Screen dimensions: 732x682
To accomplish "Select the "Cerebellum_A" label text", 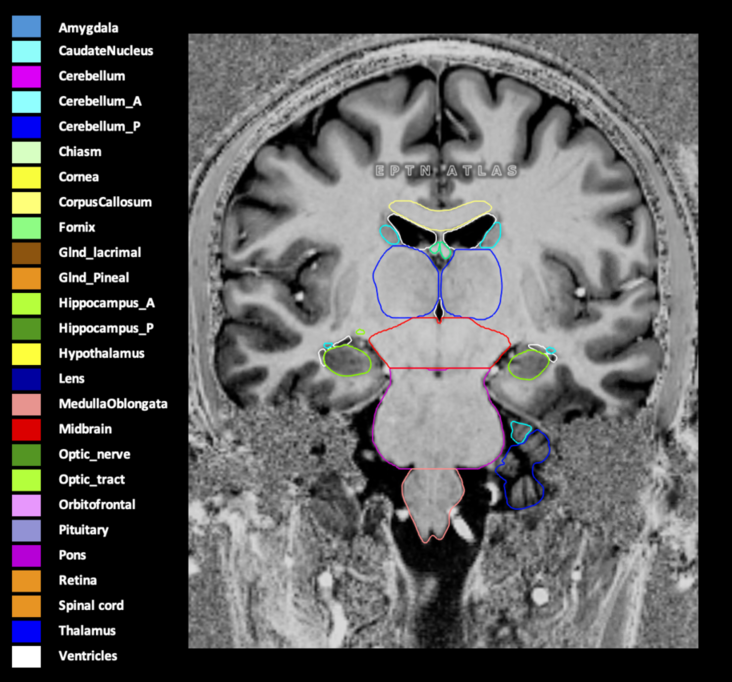I will [x=100, y=101].
